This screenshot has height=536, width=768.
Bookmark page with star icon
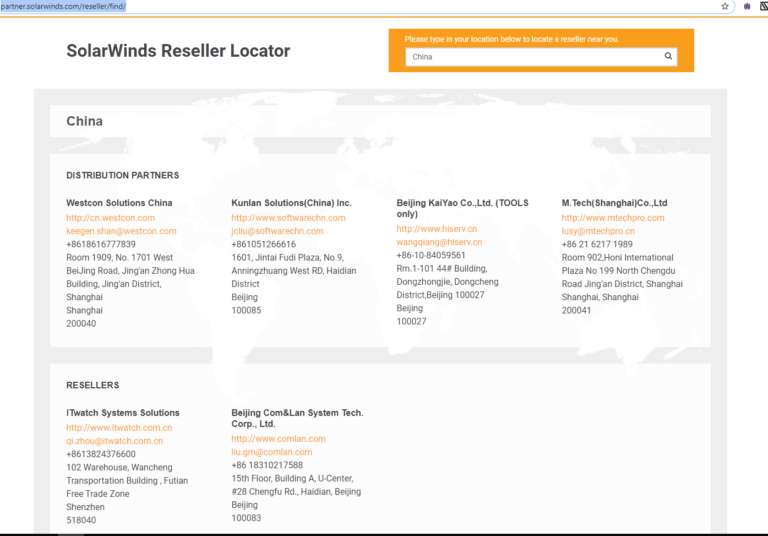[x=725, y=6]
